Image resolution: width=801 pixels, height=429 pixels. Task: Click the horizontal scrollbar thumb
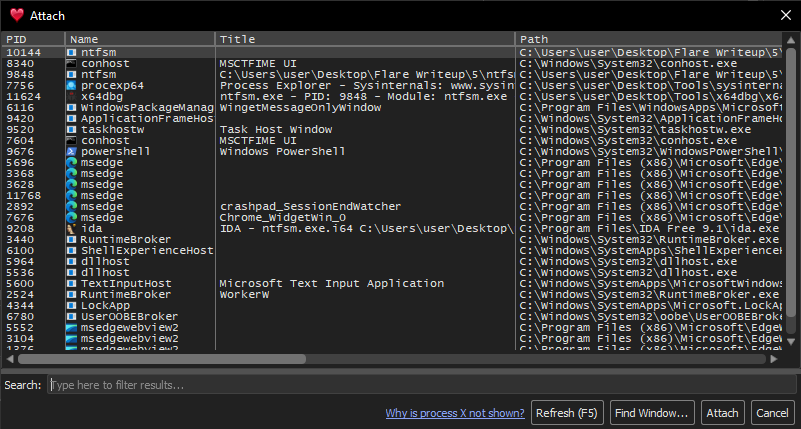(162, 359)
